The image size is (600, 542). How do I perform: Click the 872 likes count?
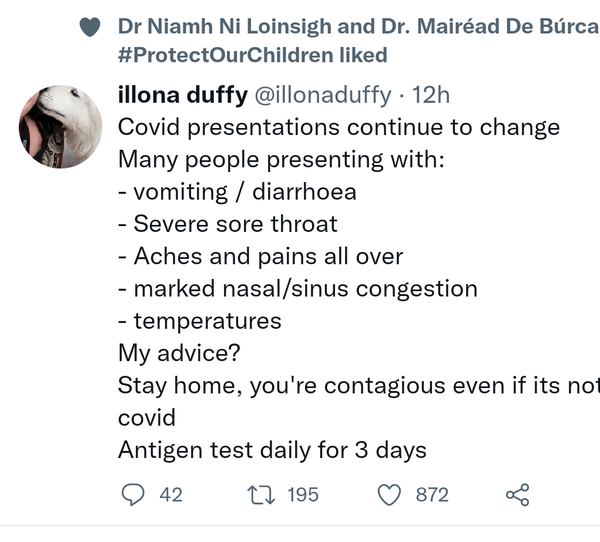tap(432, 494)
